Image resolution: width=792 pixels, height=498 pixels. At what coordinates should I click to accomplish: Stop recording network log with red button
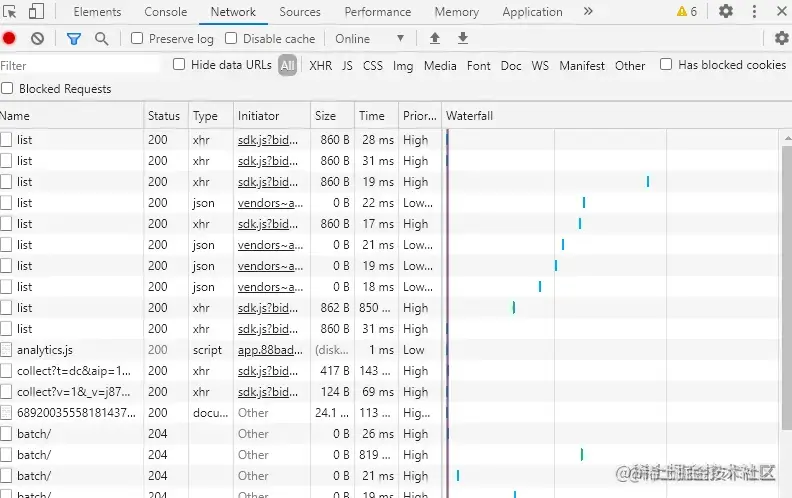click(x=9, y=38)
